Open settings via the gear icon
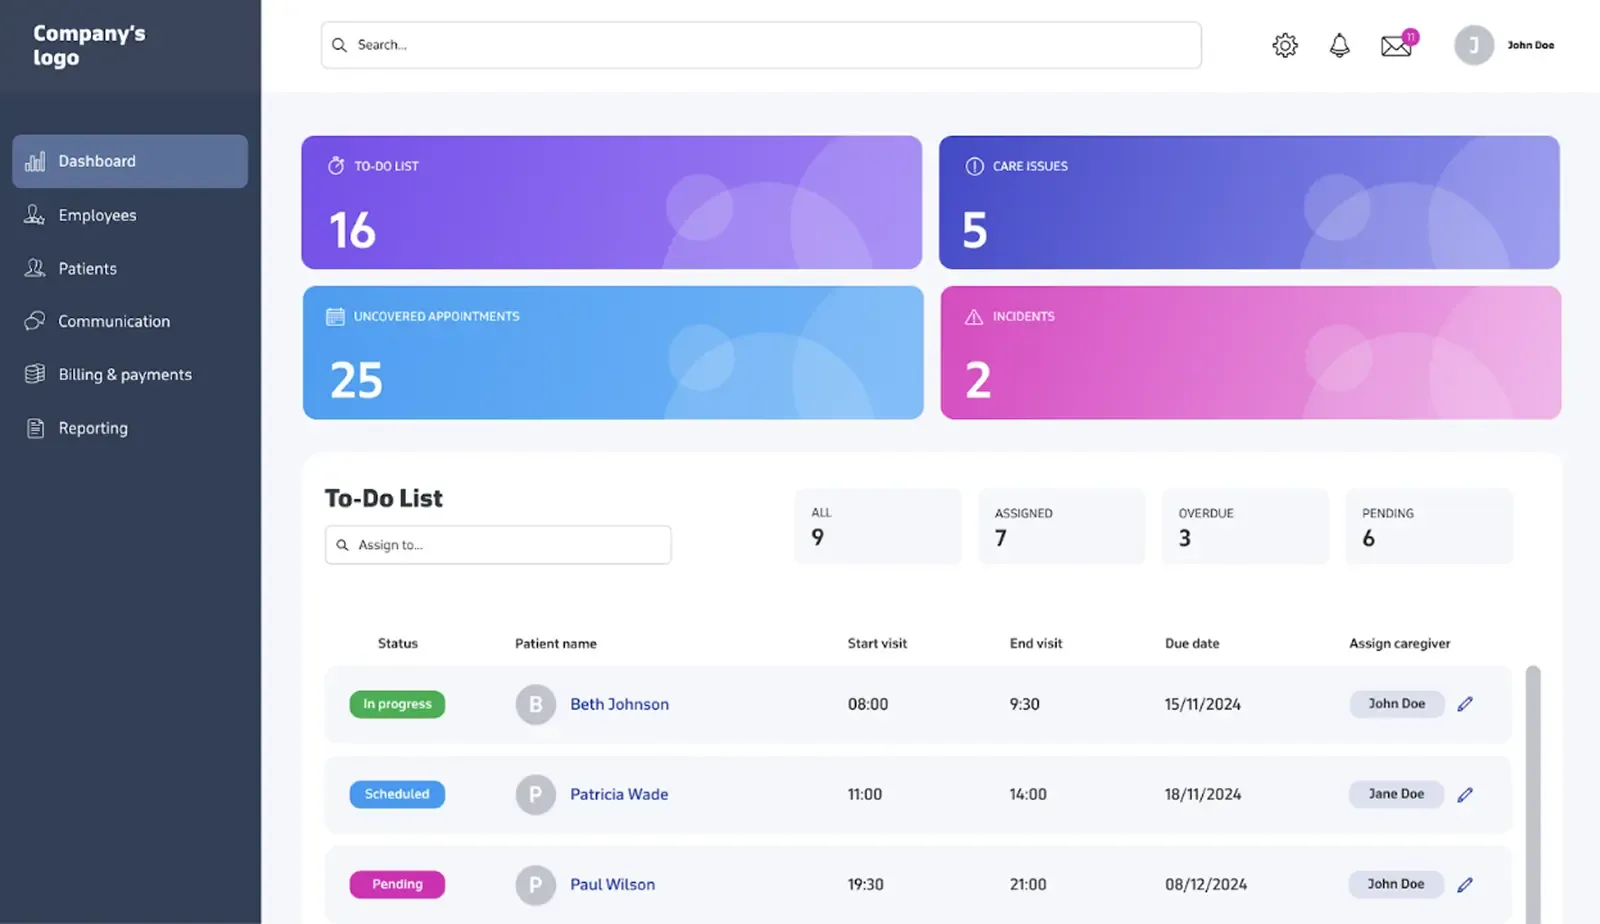This screenshot has height=924, width=1600. (1285, 45)
